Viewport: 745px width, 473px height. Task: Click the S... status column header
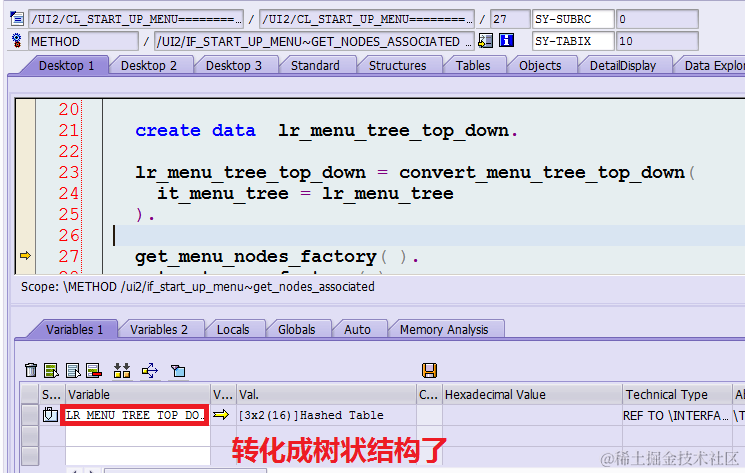tap(52, 394)
